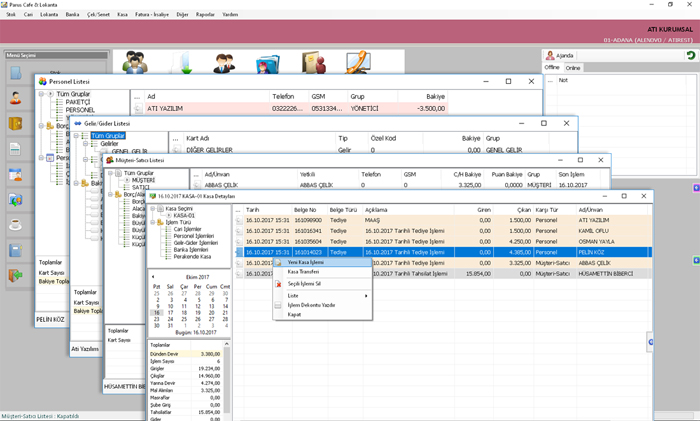Select Banka İşlemleri tree item
Screen dimensions: 700x421
(x=191, y=250)
